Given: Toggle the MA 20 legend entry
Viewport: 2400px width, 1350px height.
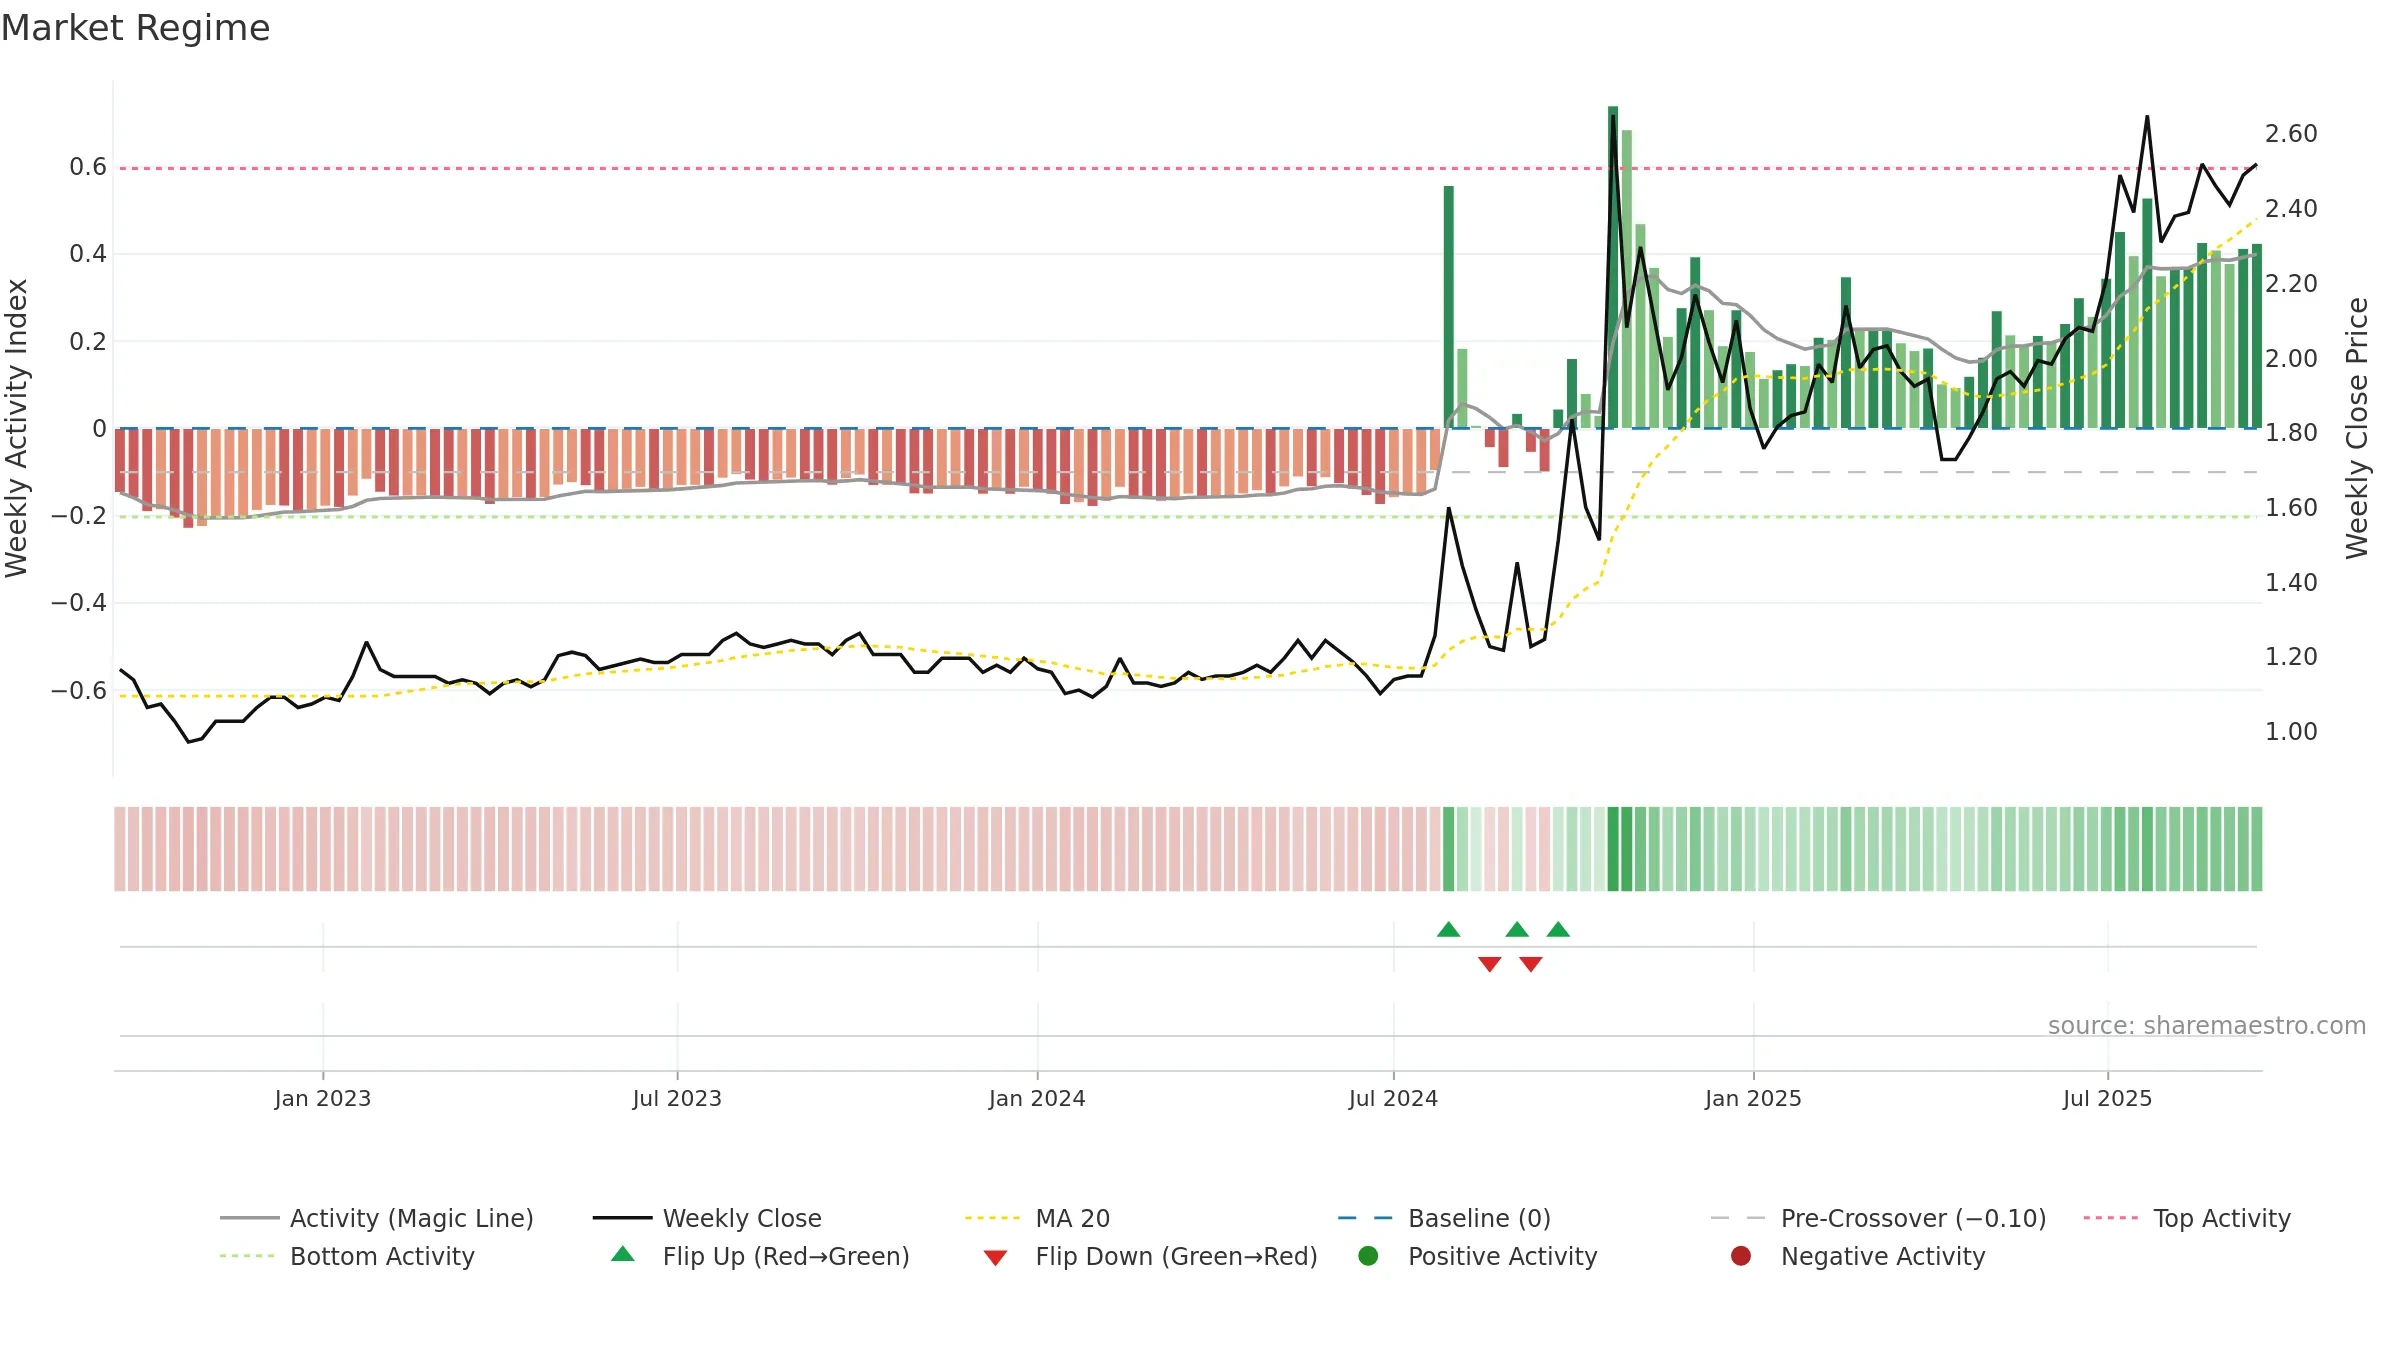Looking at the screenshot, I should pyautogui.click(x=1037, y=1218).
